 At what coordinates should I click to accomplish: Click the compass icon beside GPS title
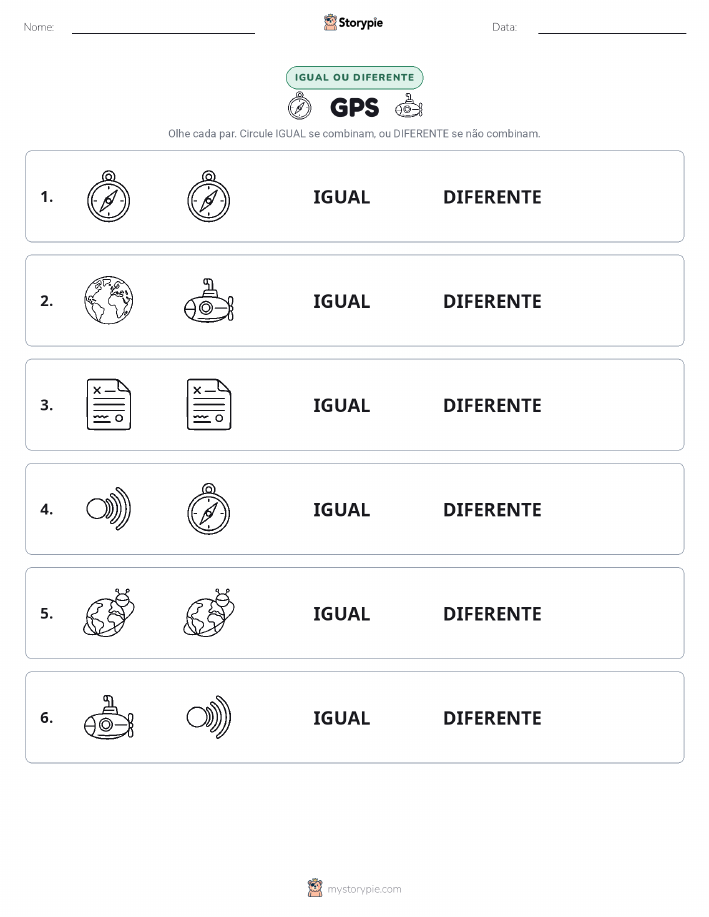point(300,106)
